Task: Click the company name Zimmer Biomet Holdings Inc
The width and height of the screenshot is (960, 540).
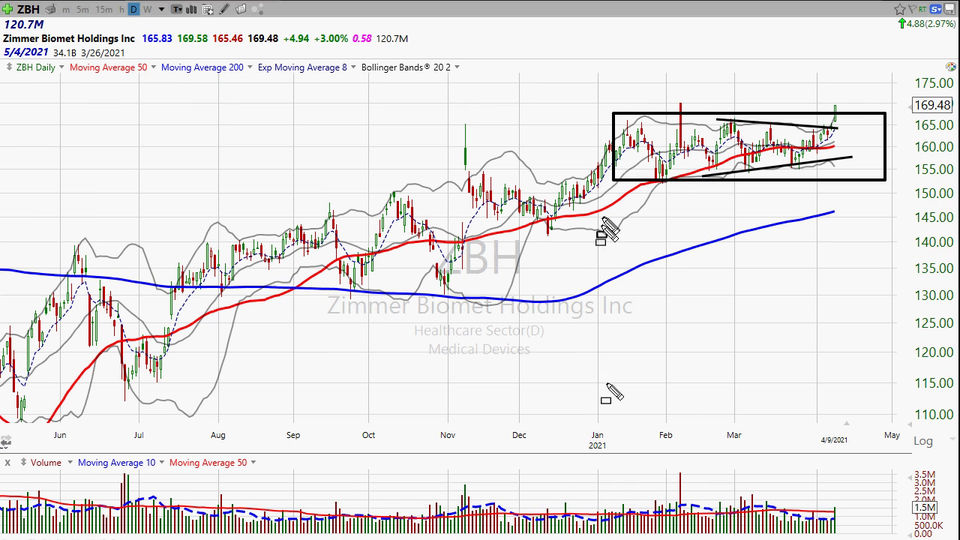Action: (69, 38)
